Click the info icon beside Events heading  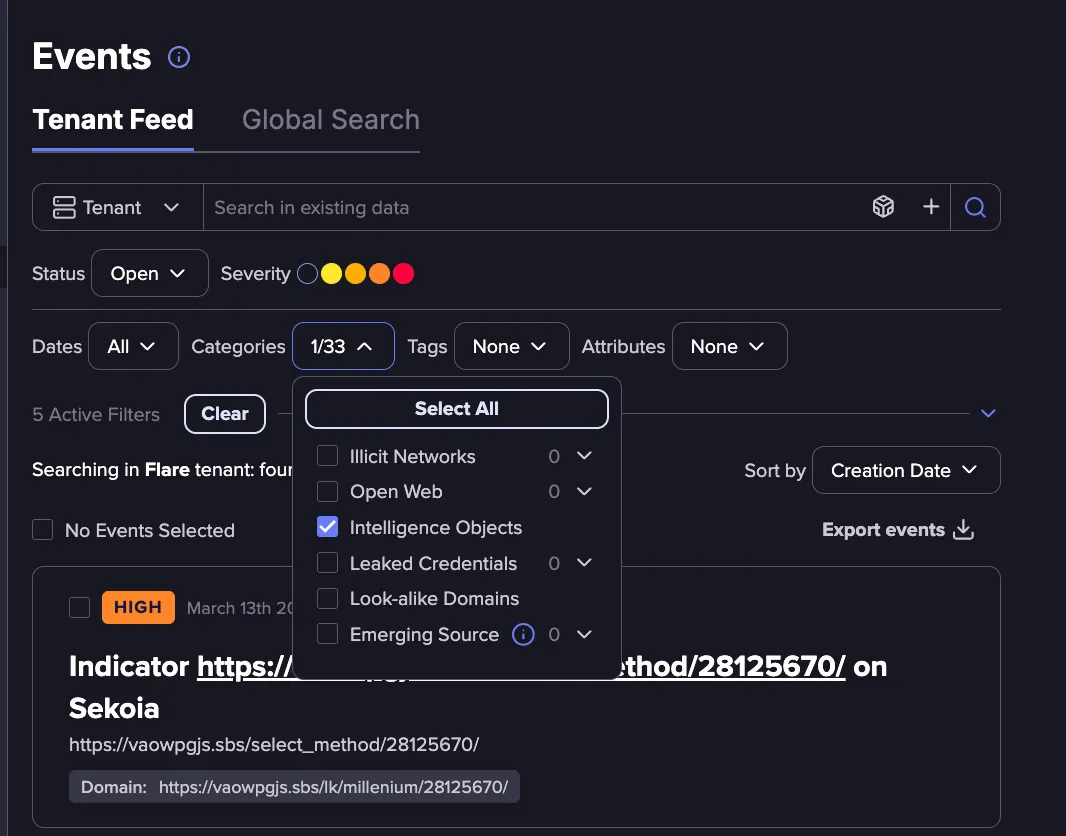click(x=179, y=57)
